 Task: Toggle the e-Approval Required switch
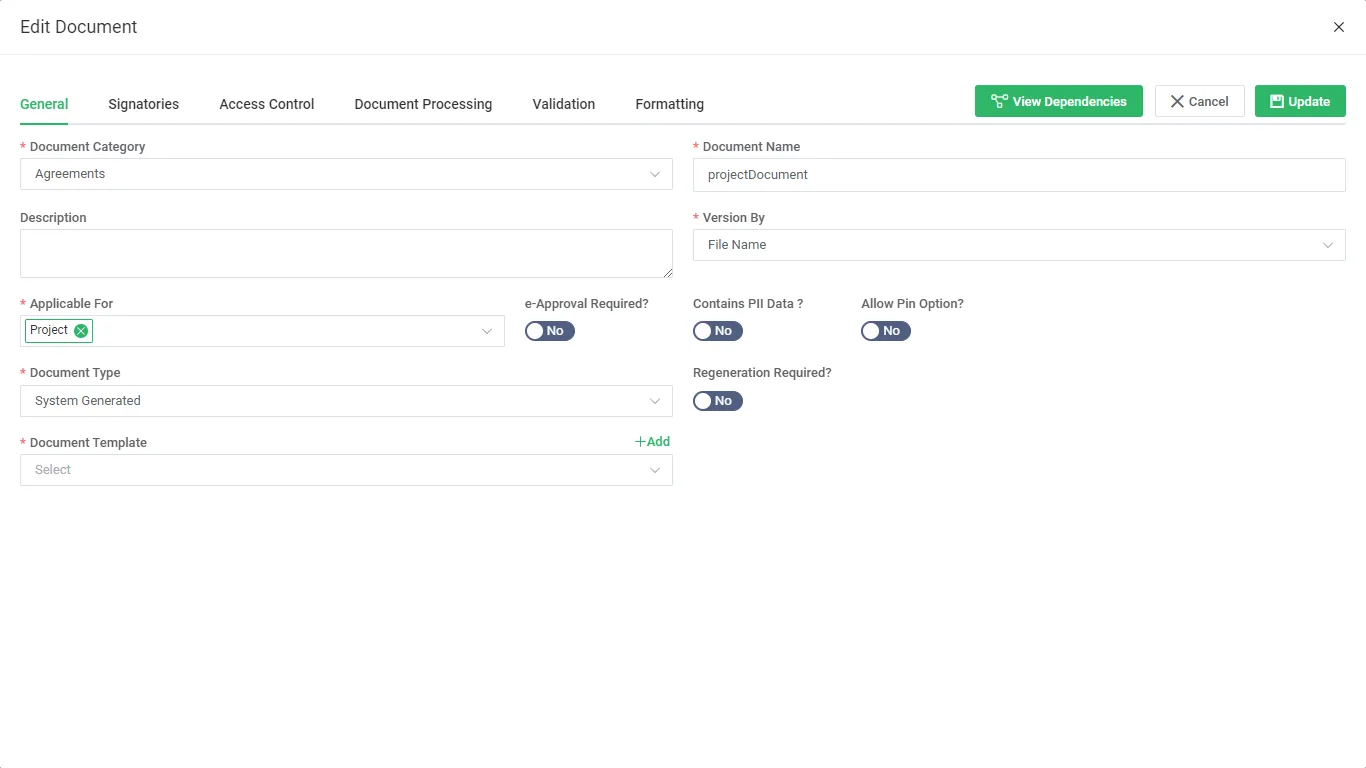tap(549, 331)
